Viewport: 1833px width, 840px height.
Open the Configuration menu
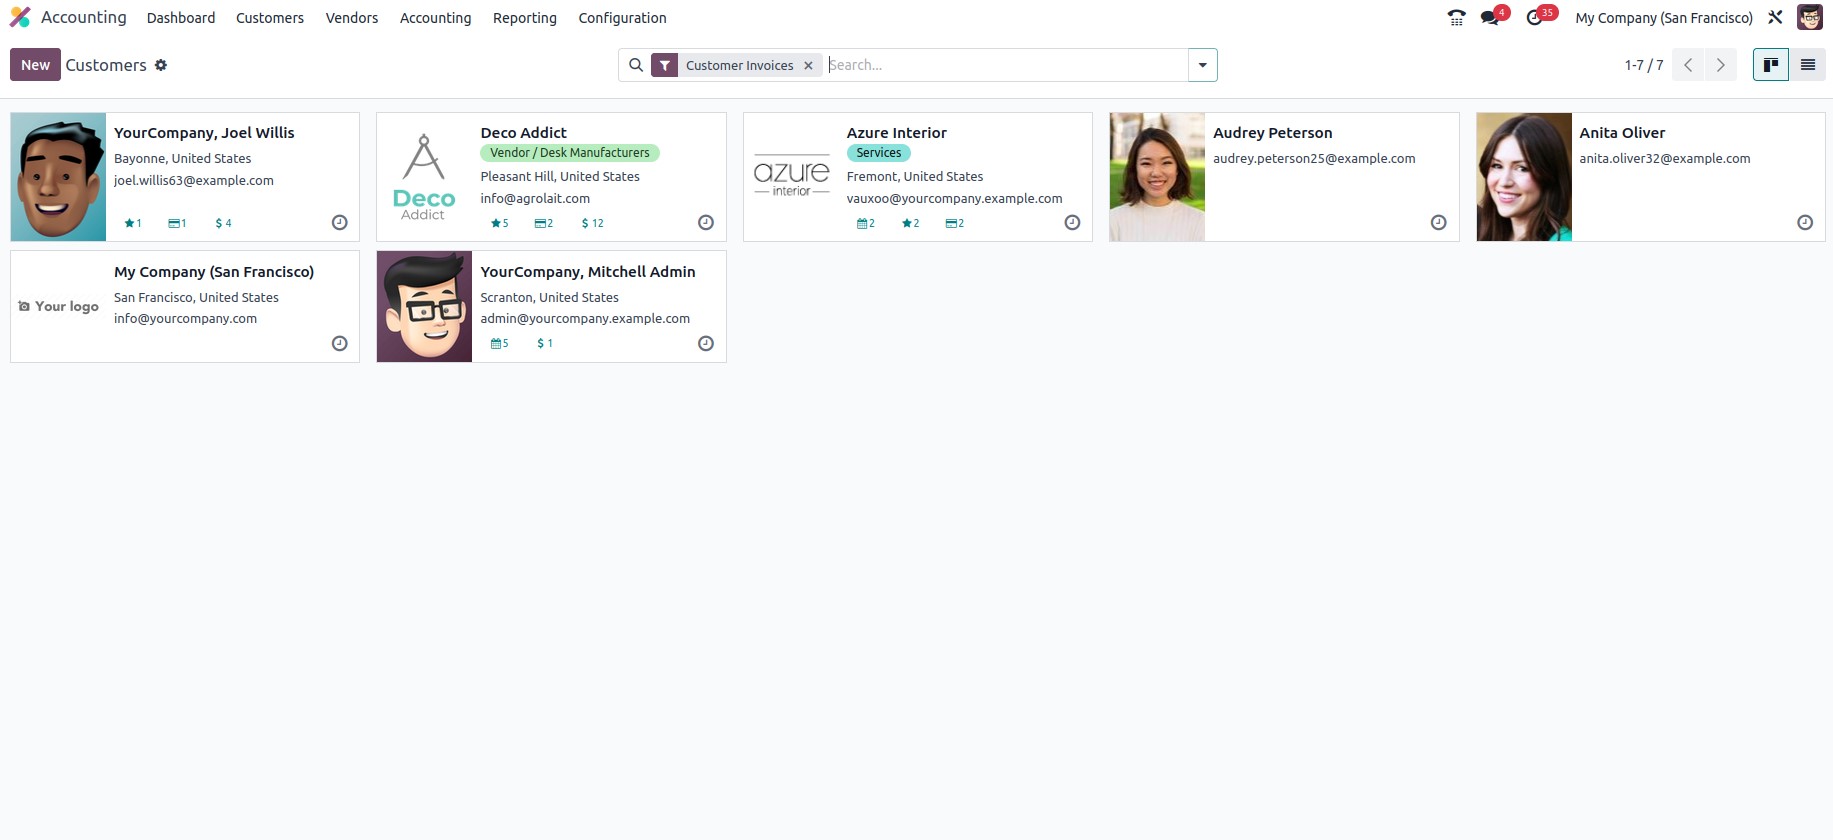[622, 18]
